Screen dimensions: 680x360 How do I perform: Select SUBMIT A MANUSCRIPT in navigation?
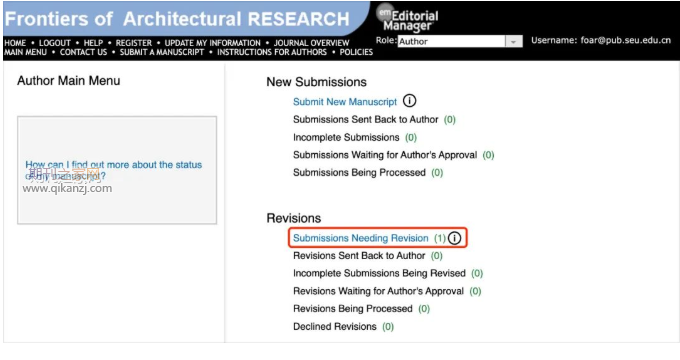(162, 52)
